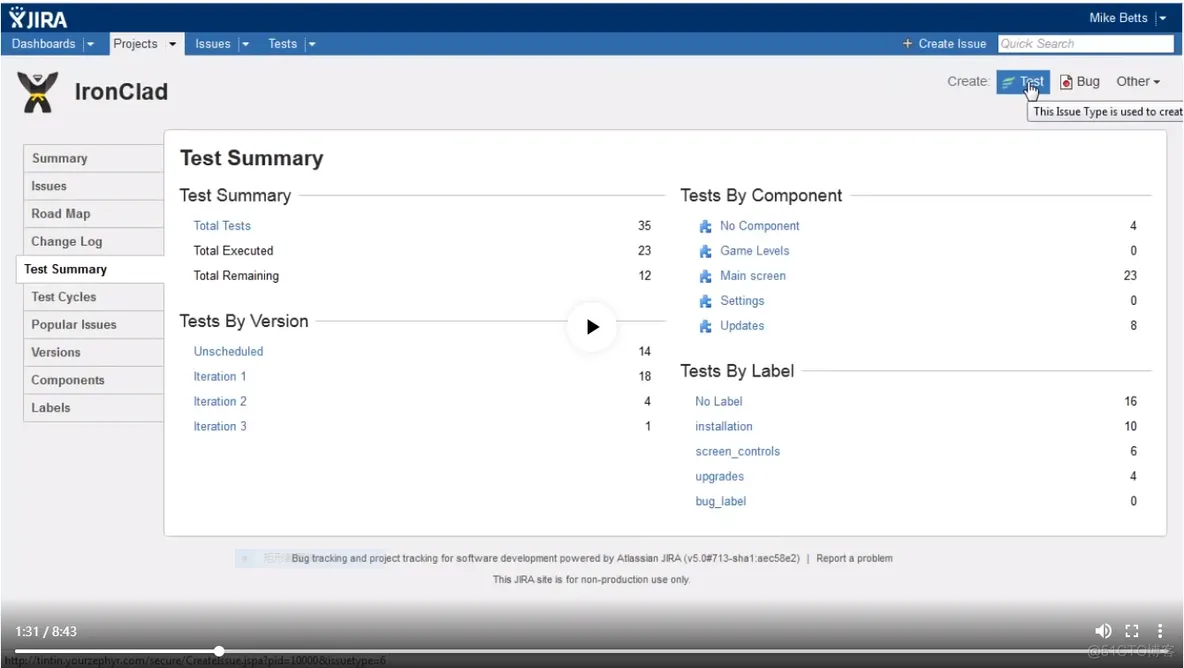Click the Game Levels component icon
Viewport: 1184px width, 668px height.
pyautogui.click(x=705, y=251)
